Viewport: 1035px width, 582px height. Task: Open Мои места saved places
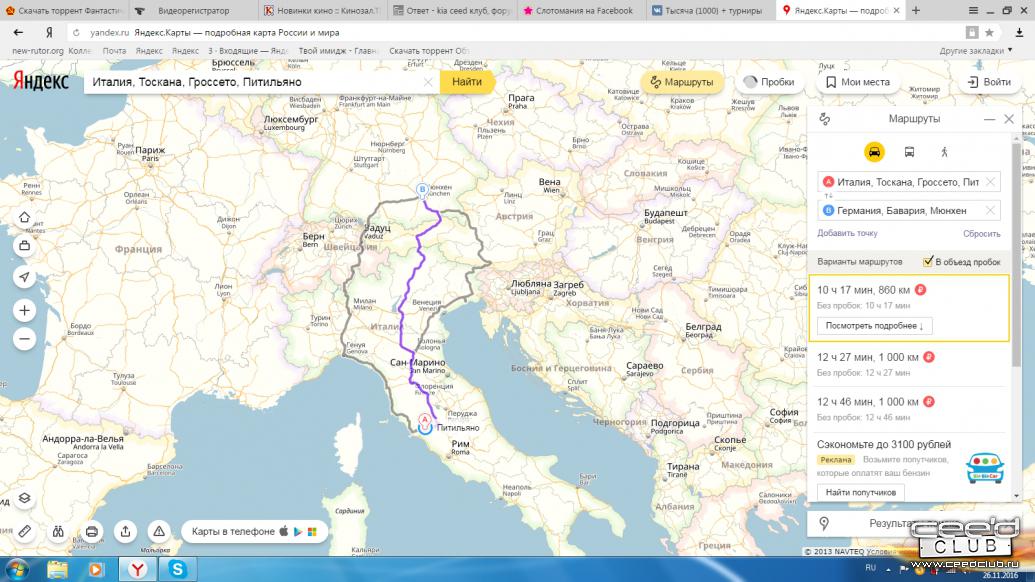(857, 82)
